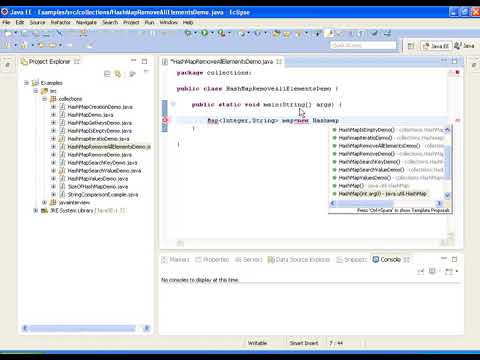Open the Navigate menu
480x360 pixels.
[x=86, y=22]
